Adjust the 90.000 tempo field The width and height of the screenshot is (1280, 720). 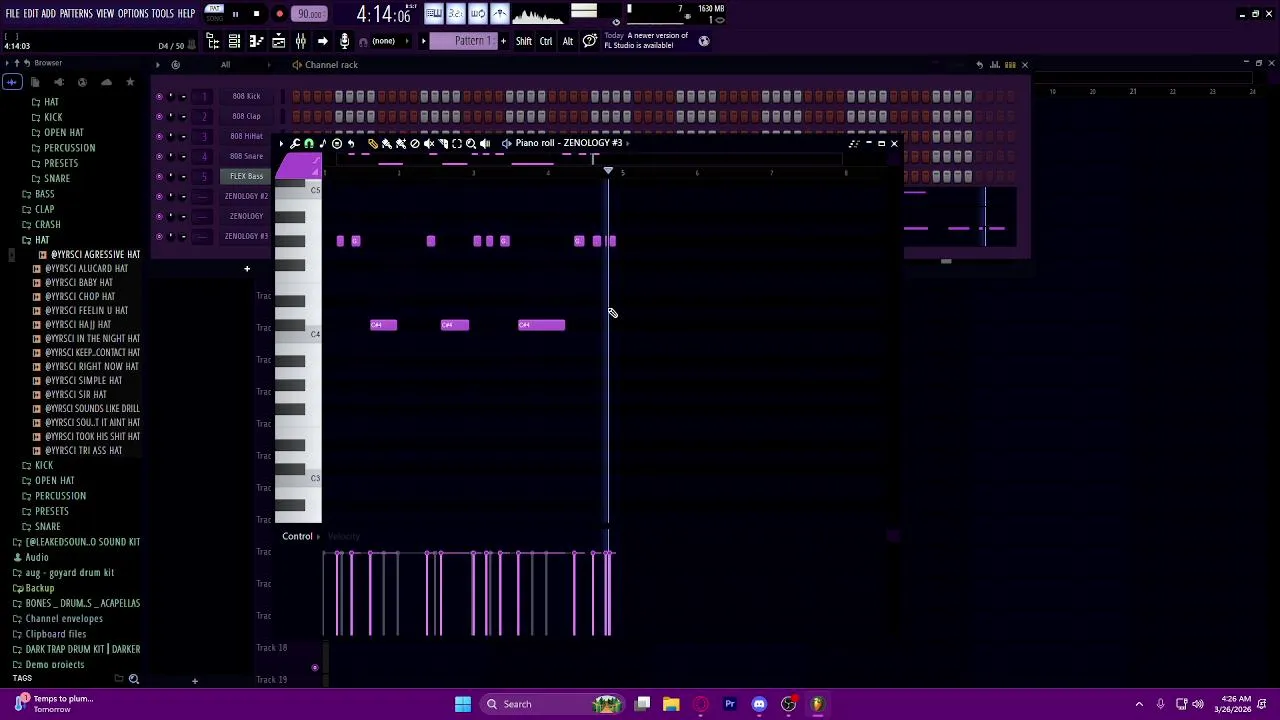(310, 14)
